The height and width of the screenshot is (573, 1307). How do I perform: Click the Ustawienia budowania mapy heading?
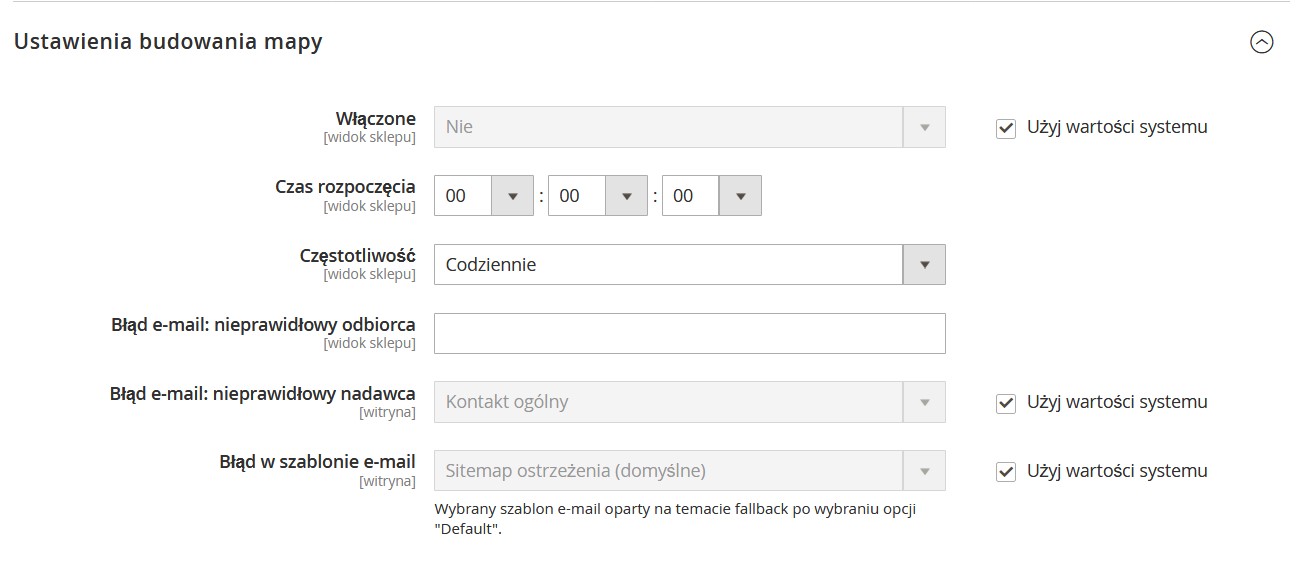(x=168, y=42)
